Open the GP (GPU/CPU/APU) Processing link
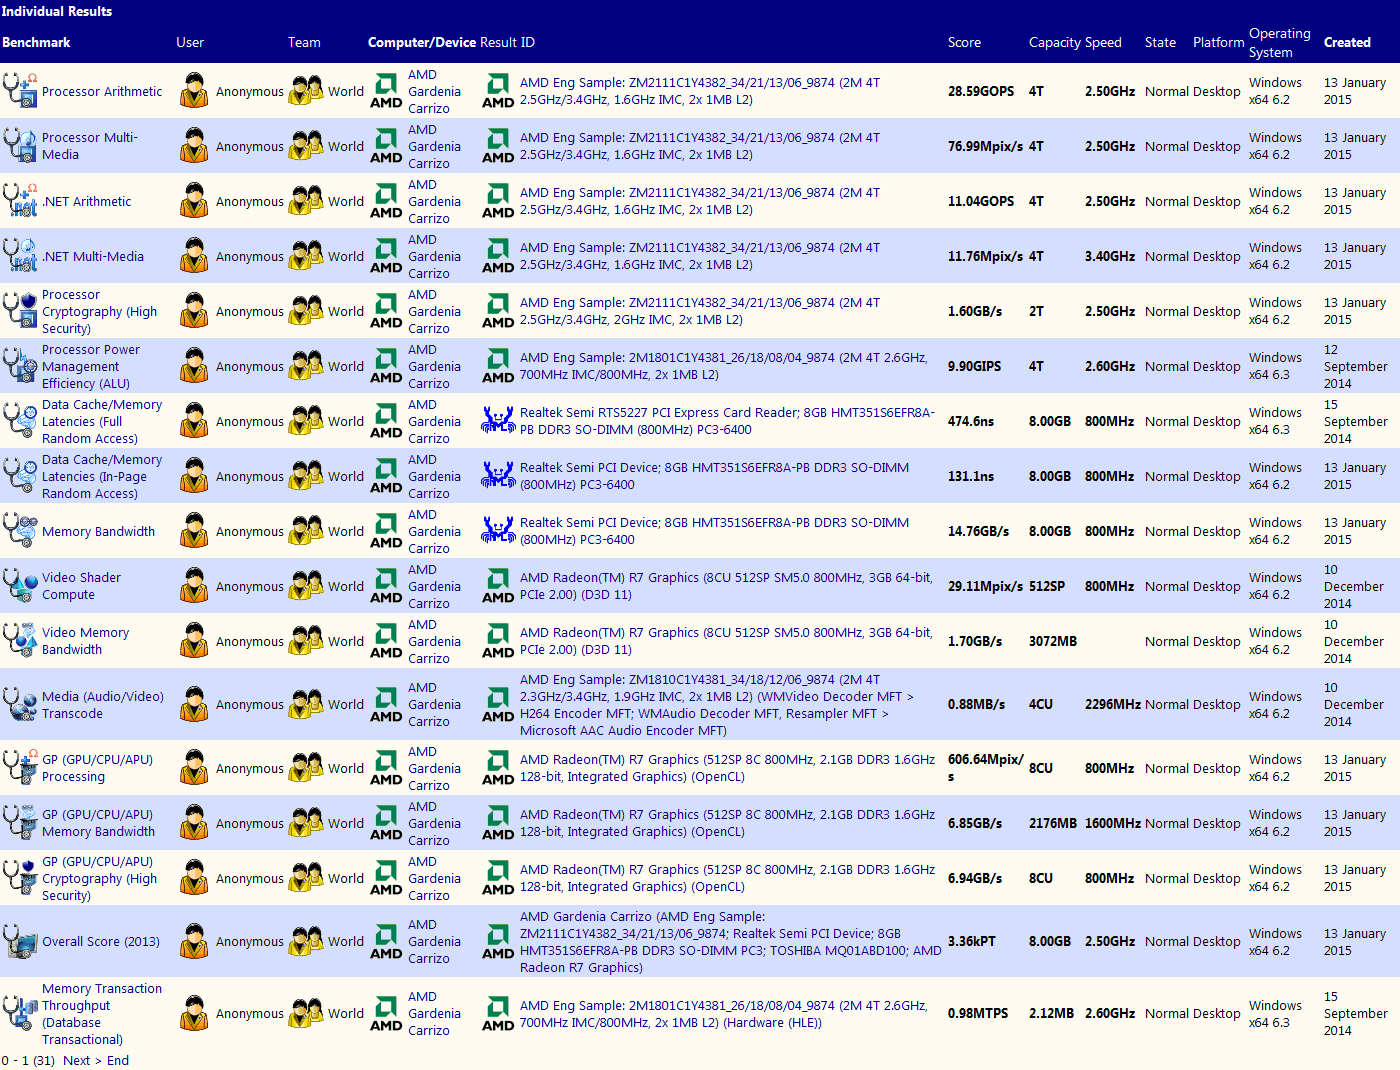 coord(97,768)
